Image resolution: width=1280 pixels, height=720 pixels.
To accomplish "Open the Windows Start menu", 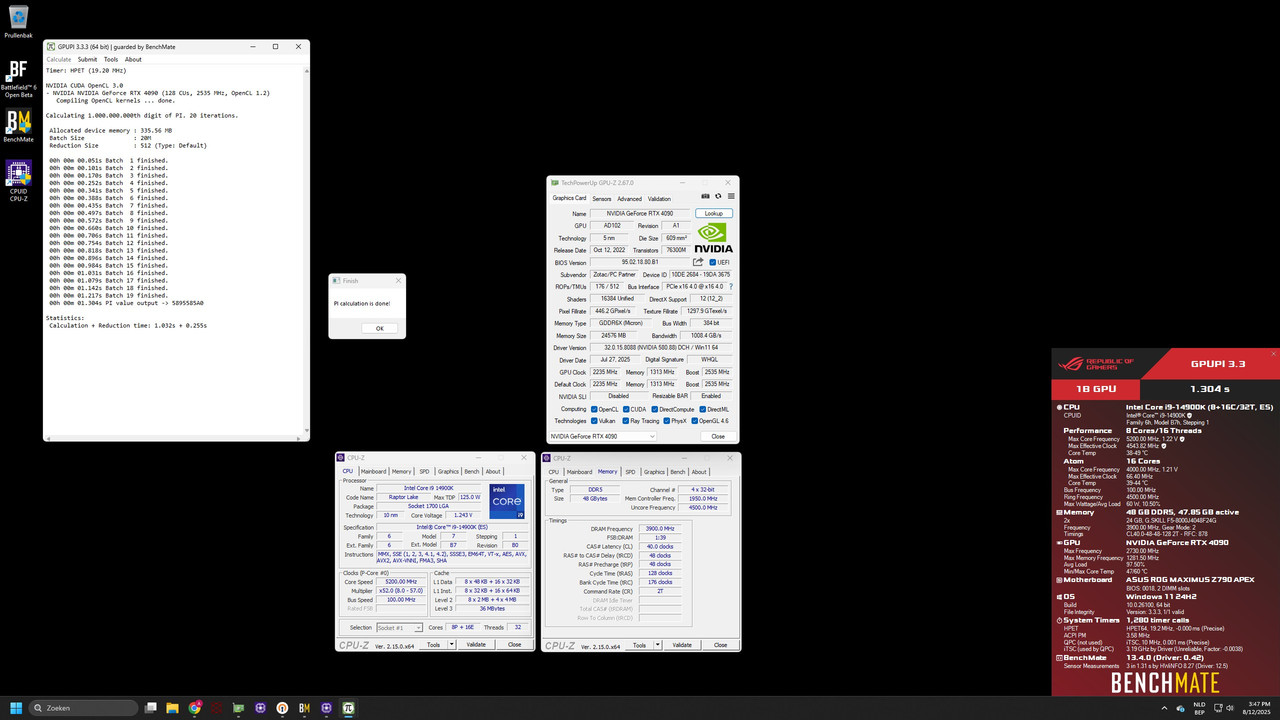I will (x=18, y=707).
